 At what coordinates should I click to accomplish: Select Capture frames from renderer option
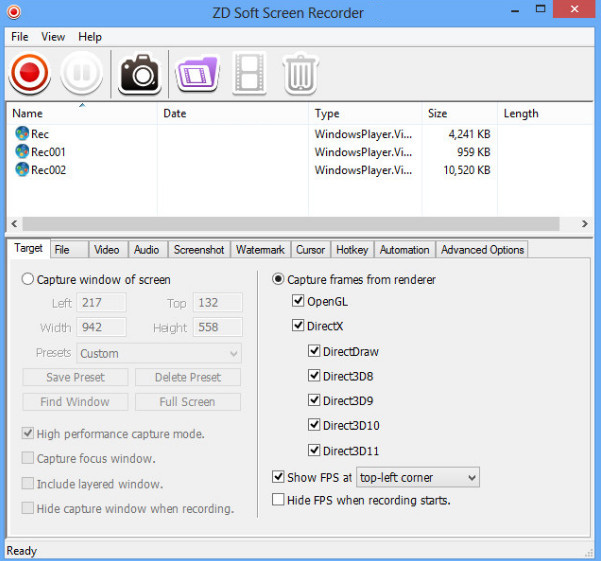[x=278, y=279]
